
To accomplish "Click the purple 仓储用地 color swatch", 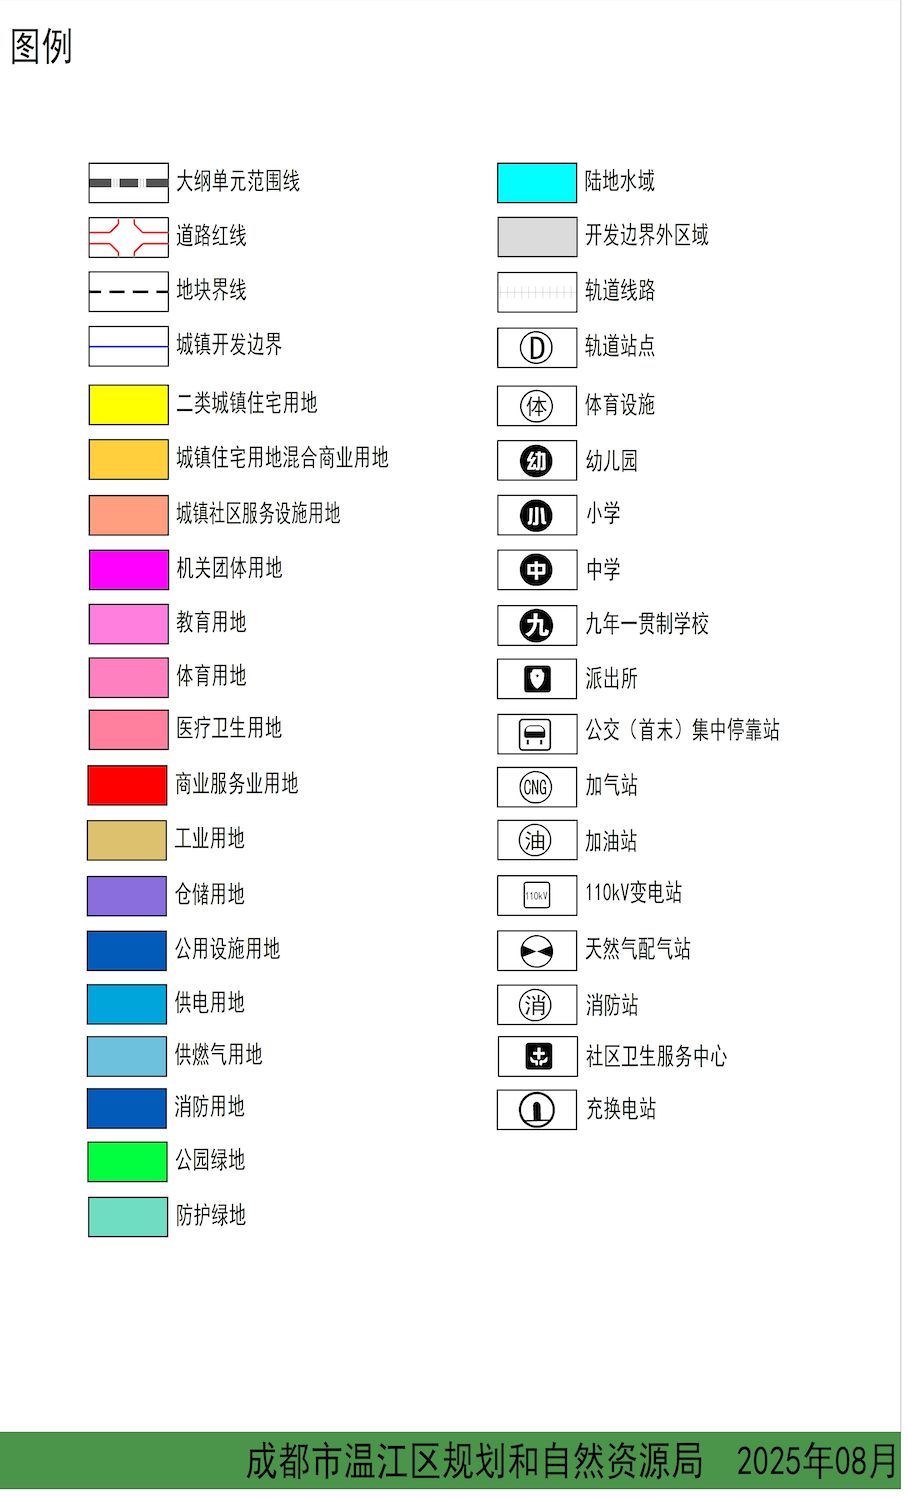I will click(127, 896).
